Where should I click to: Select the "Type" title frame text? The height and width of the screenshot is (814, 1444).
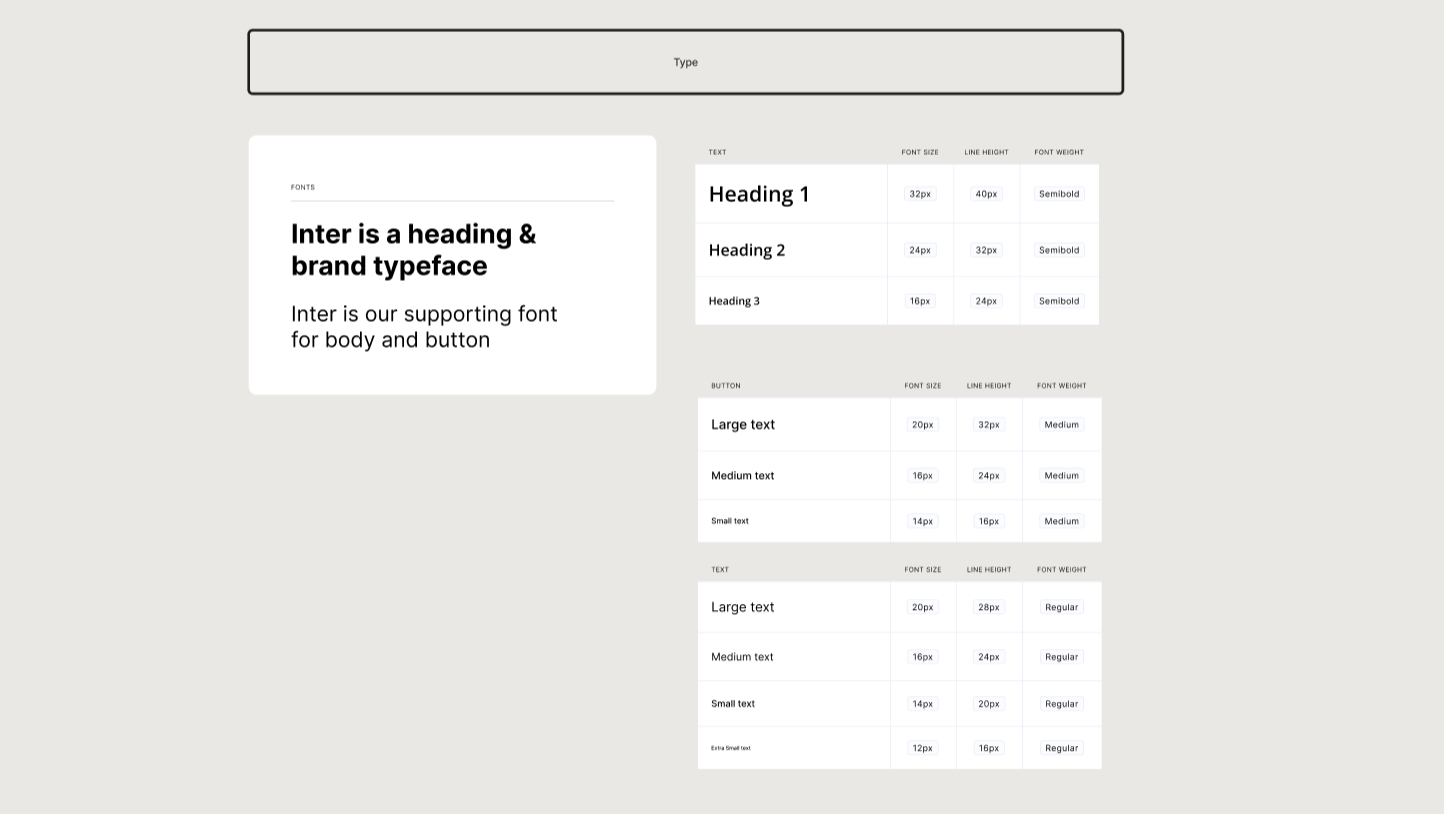(685, 62)
